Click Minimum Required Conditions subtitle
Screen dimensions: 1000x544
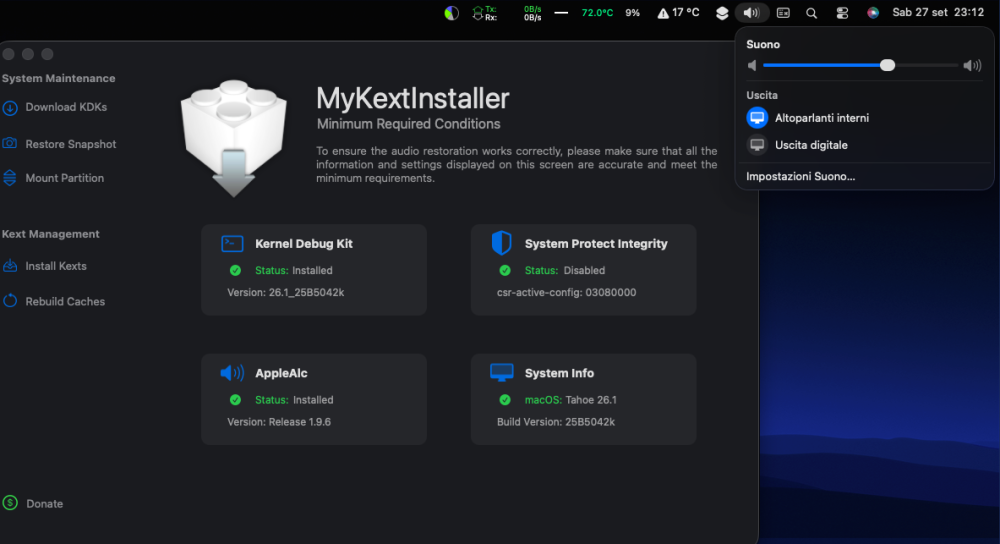pyautogui.click(x=408, y=124)
